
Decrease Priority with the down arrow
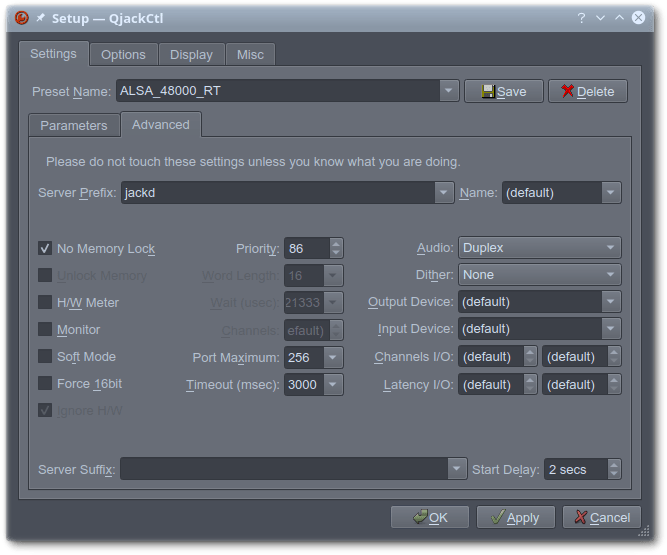(x=336, y=253)
